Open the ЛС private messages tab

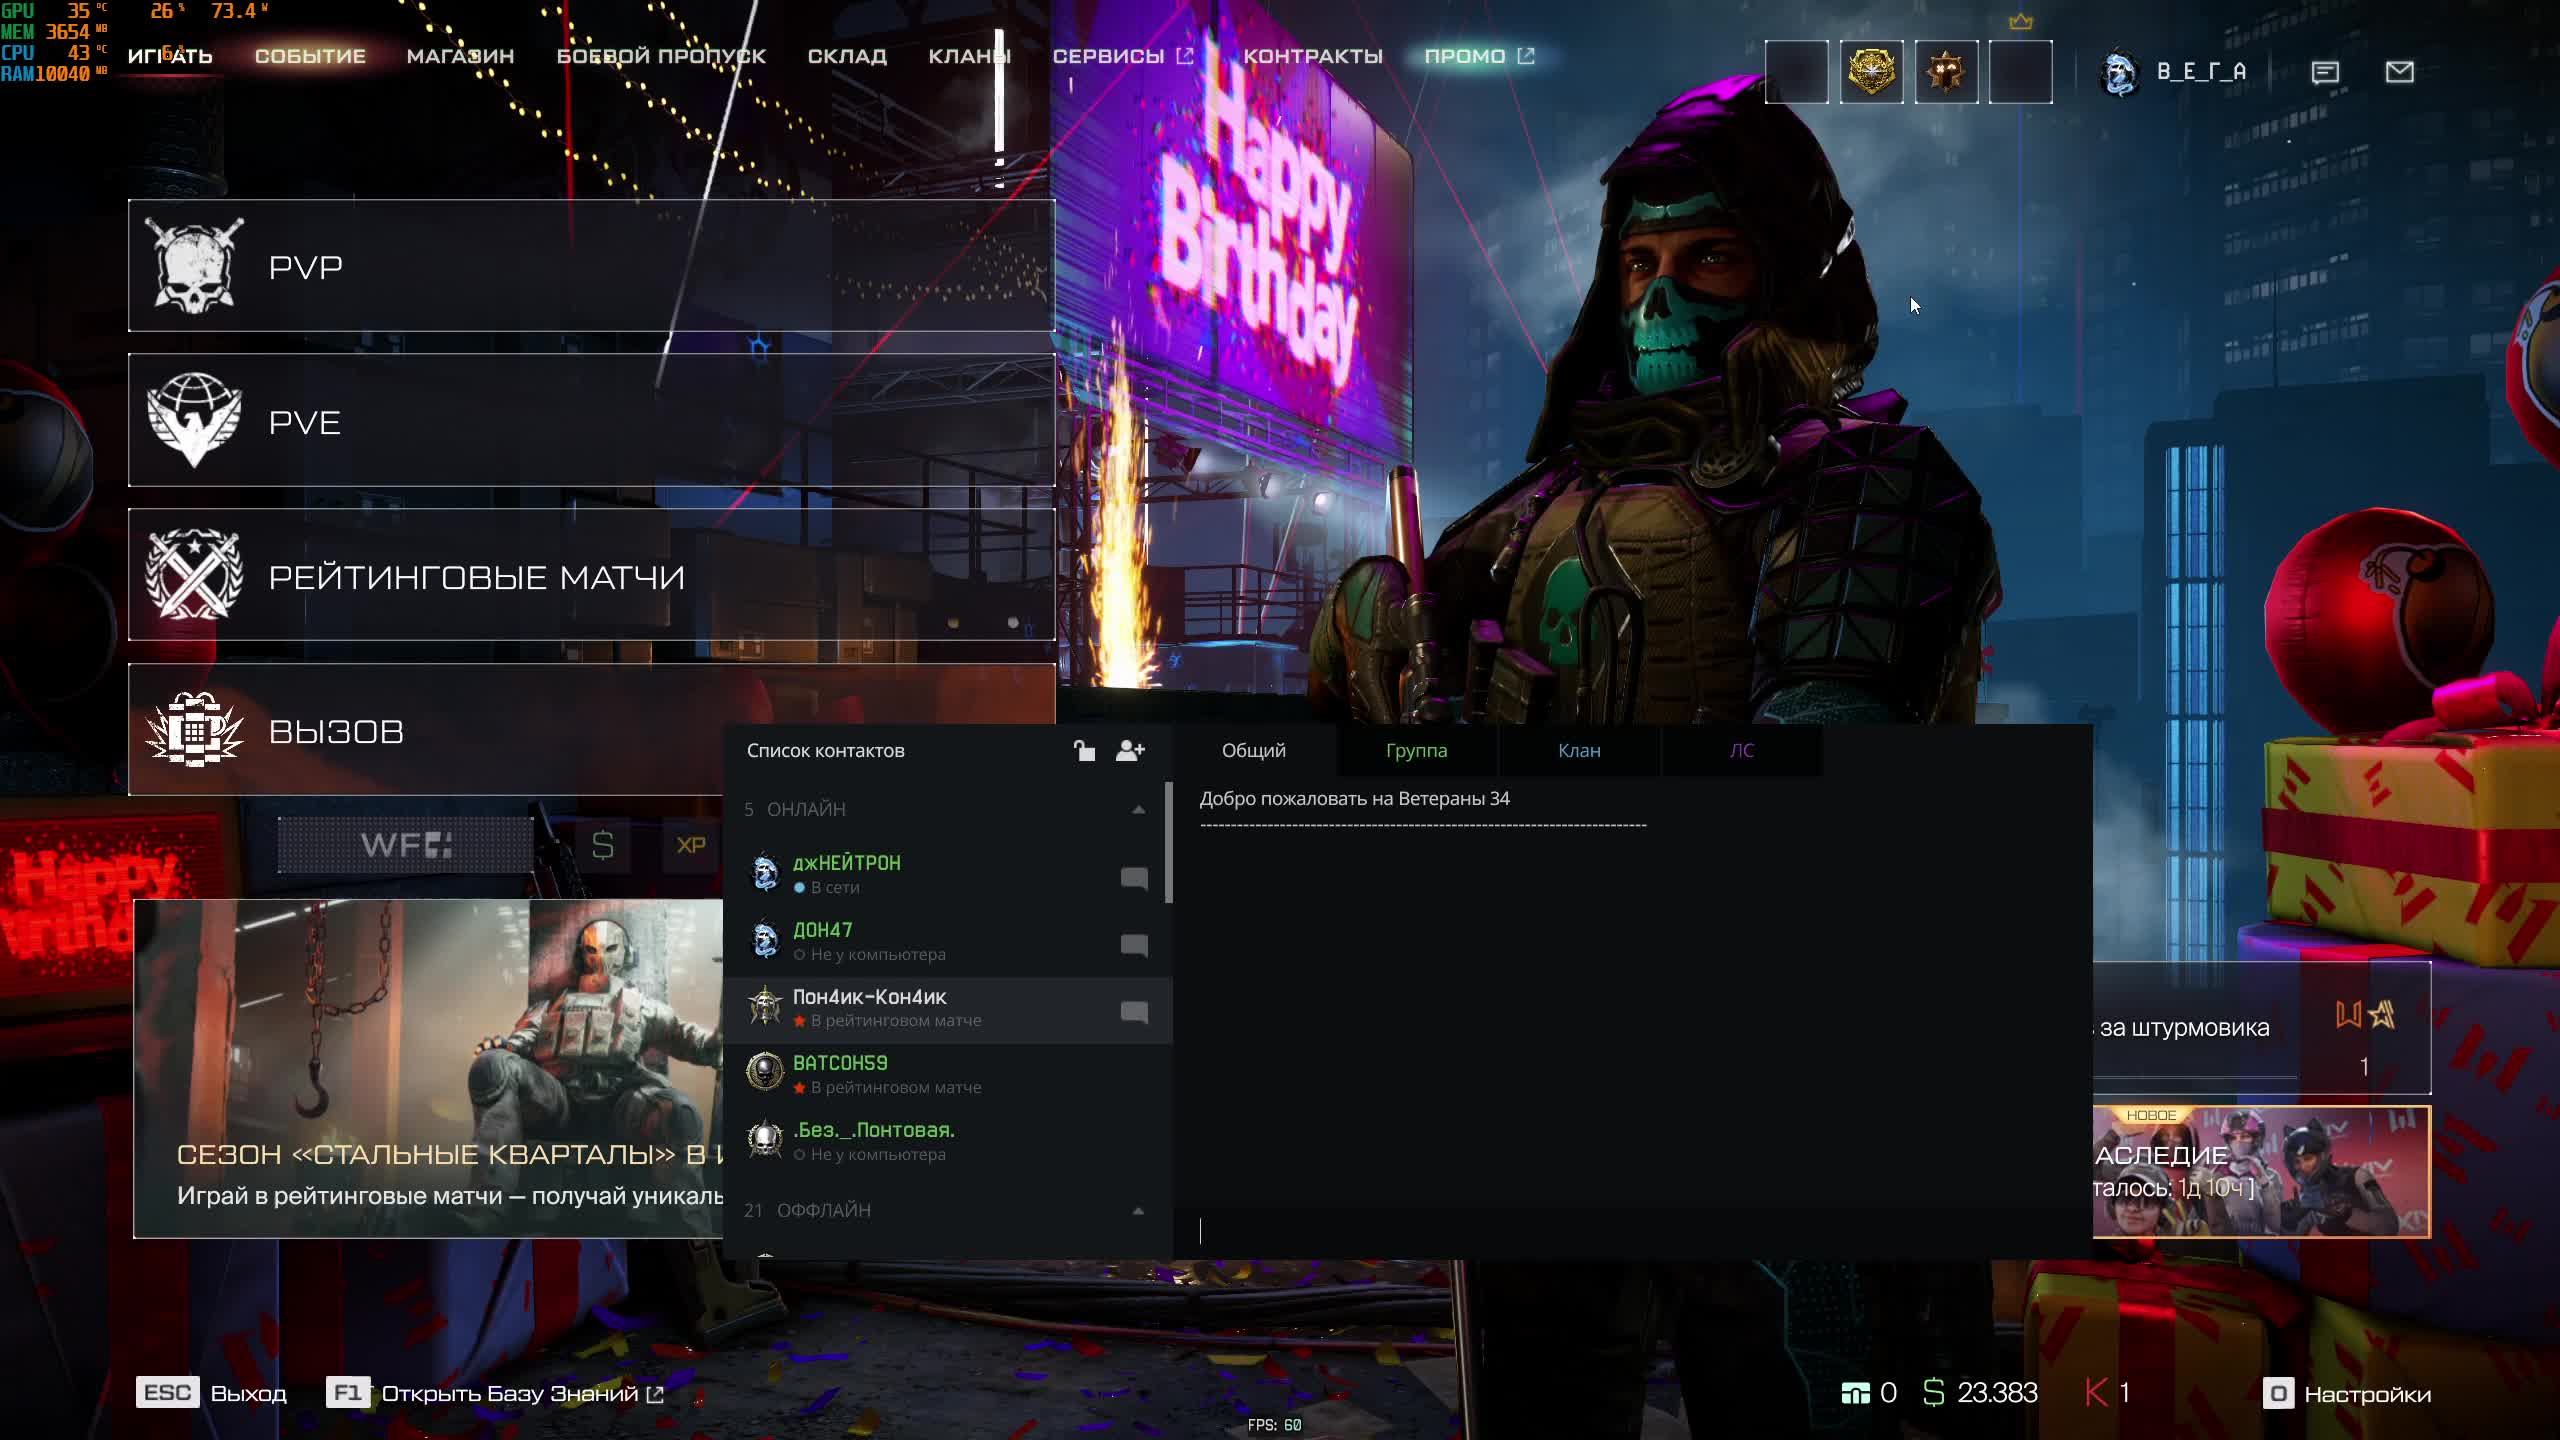[x=1741, y=750]
